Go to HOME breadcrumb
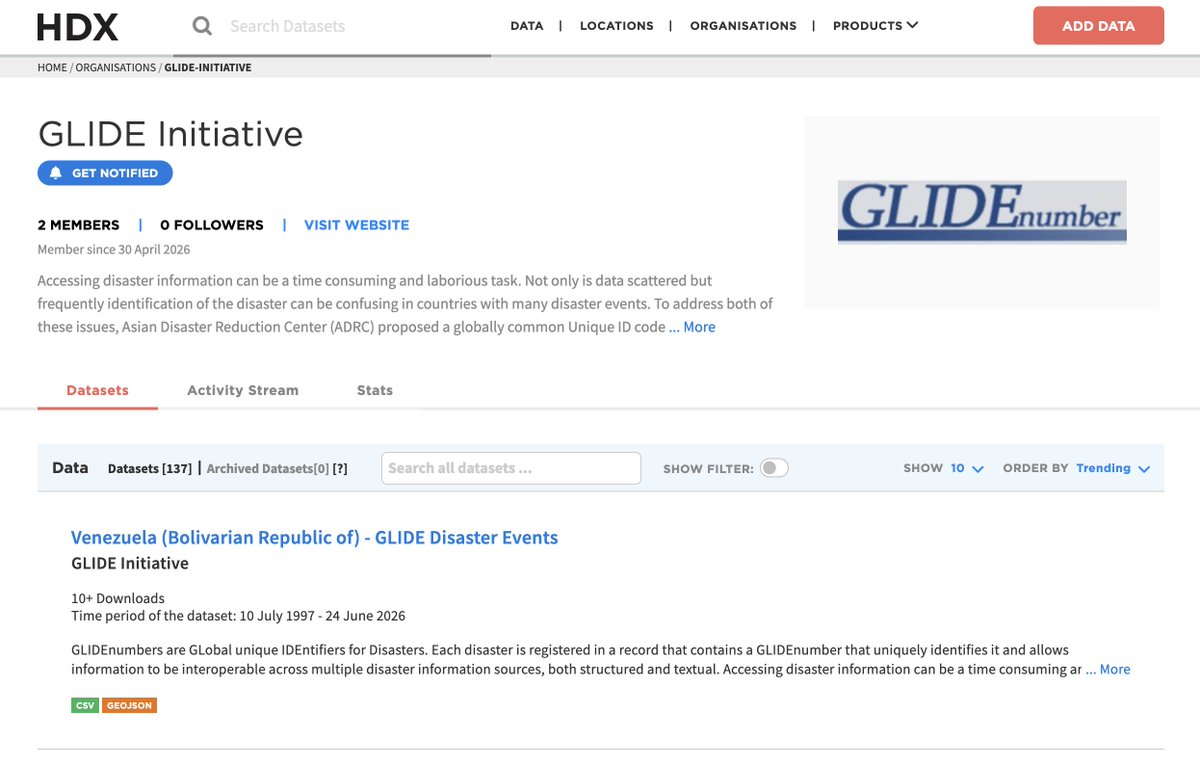 pos(52,68)
